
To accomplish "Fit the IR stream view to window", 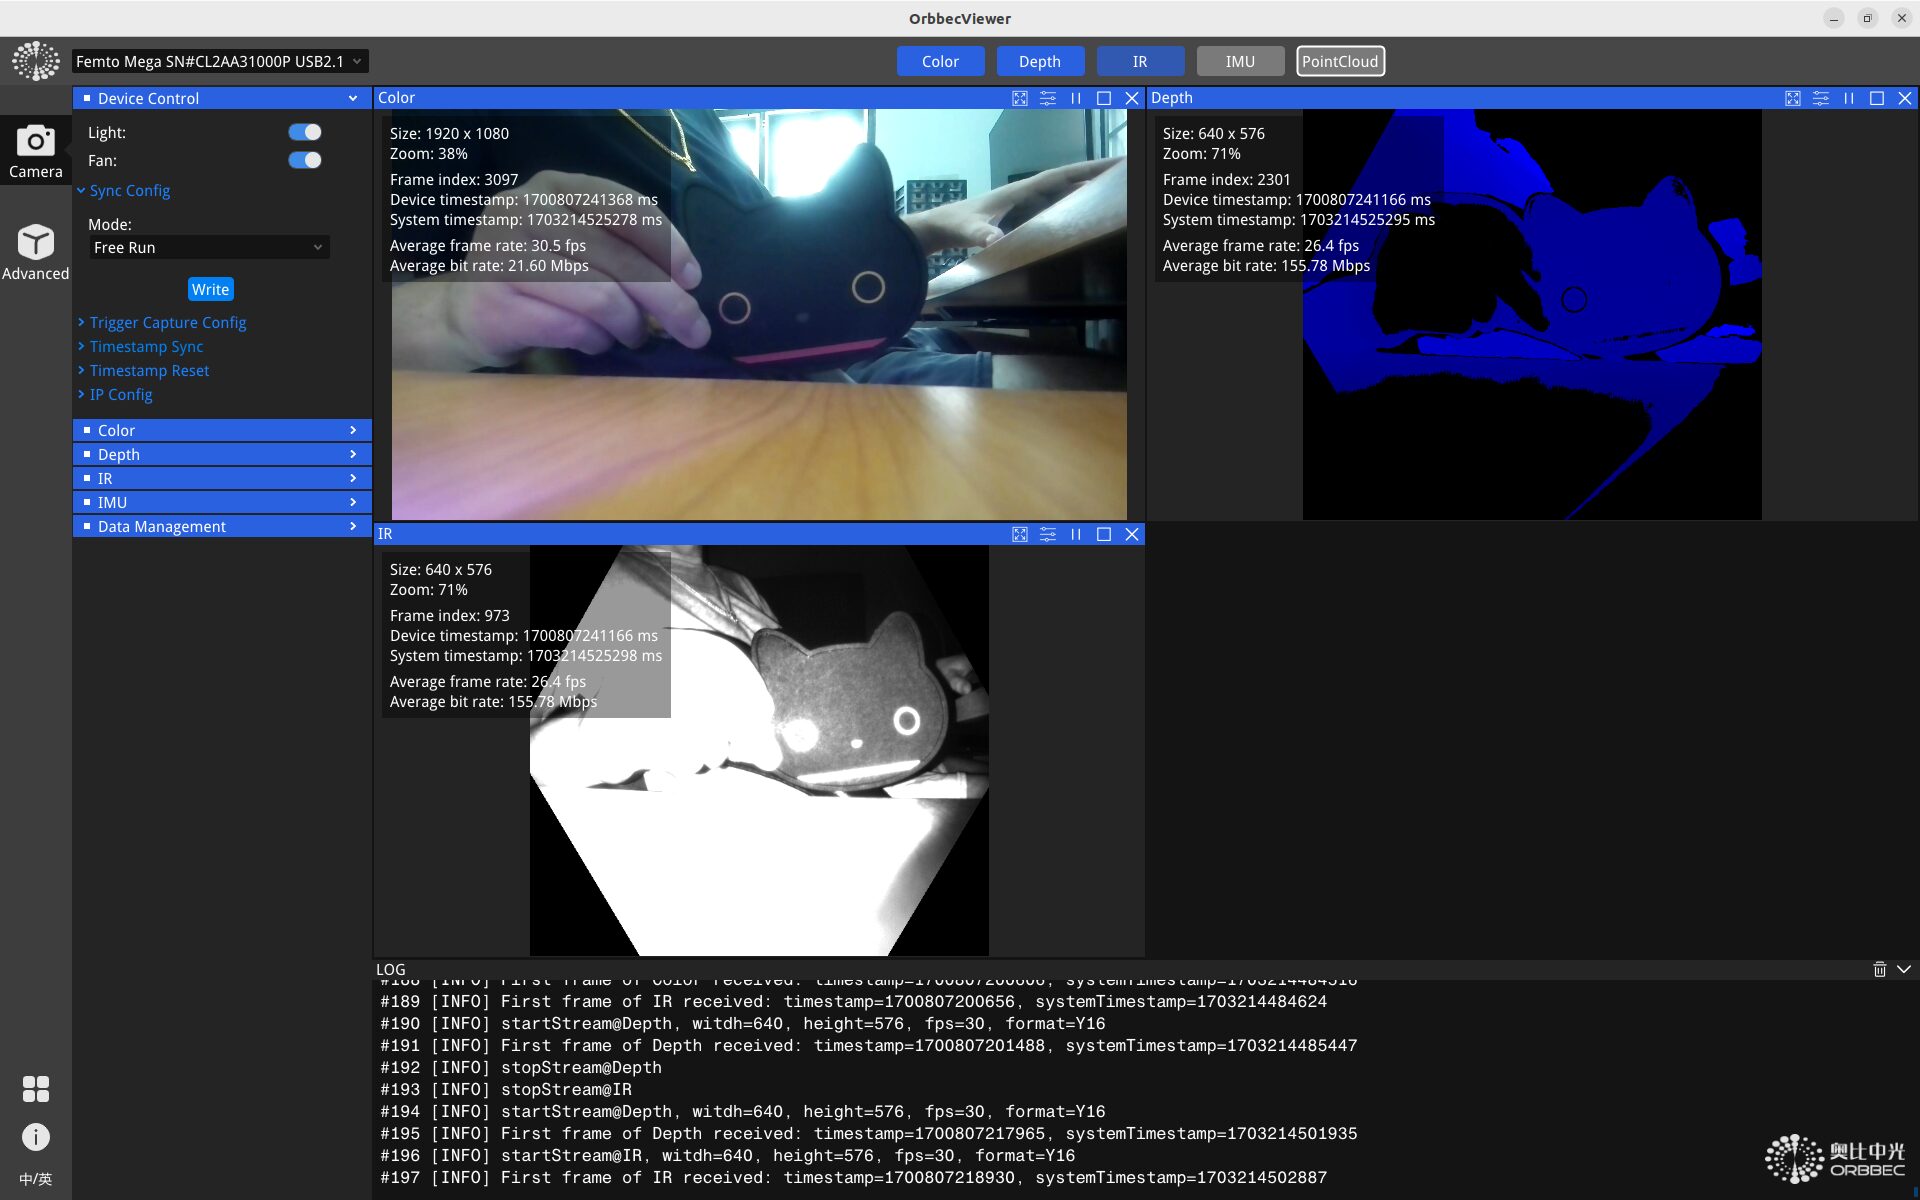I will click(1020, 534).
